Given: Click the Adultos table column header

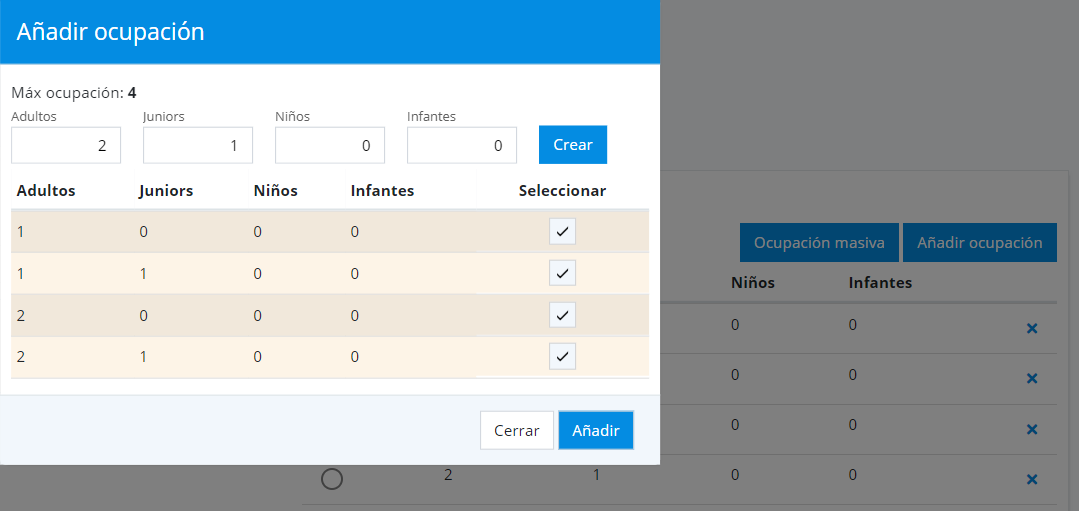Looking at the screenshot, I should 46,191.
